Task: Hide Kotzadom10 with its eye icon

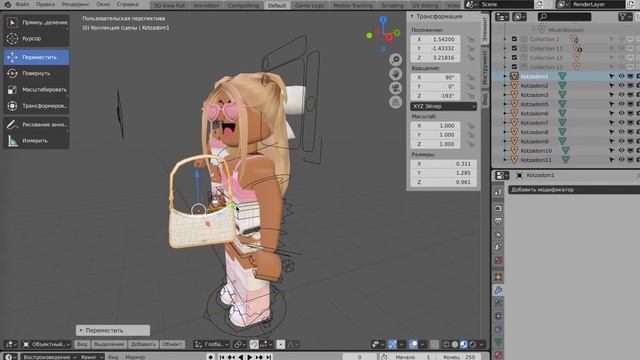Action: (621, 151)
